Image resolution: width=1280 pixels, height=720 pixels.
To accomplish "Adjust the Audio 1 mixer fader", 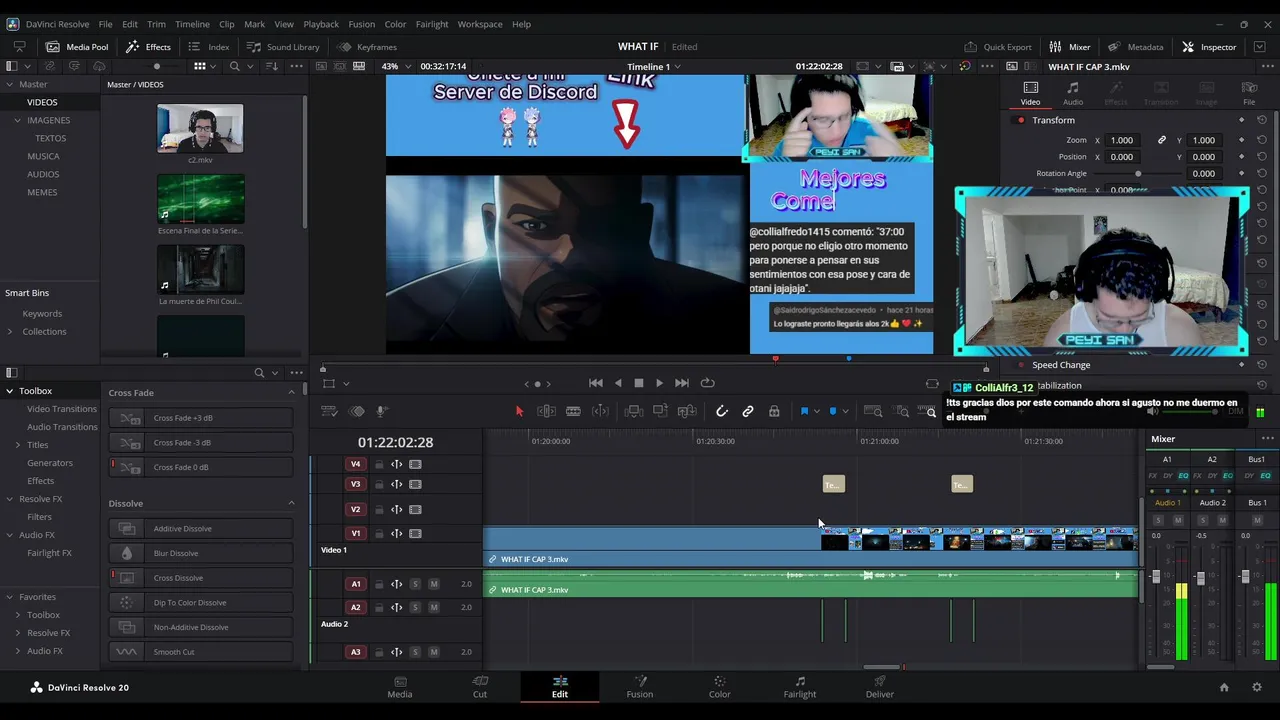I will pyautogui.click(x=1156, y=577).
